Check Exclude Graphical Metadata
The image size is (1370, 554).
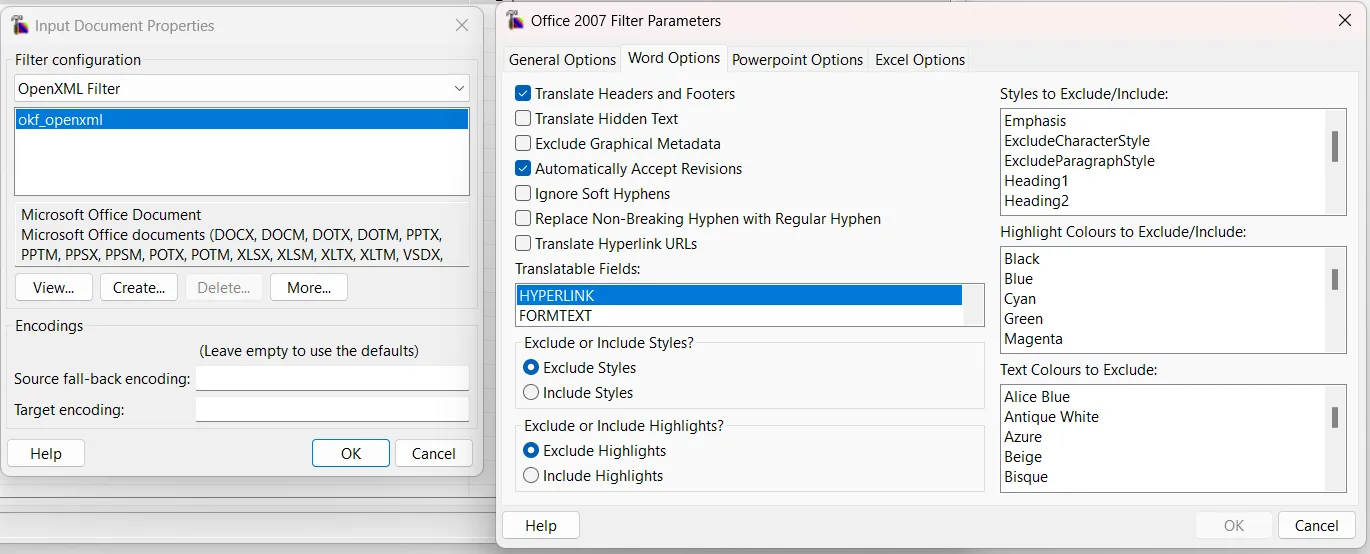(x=523, y=143)
